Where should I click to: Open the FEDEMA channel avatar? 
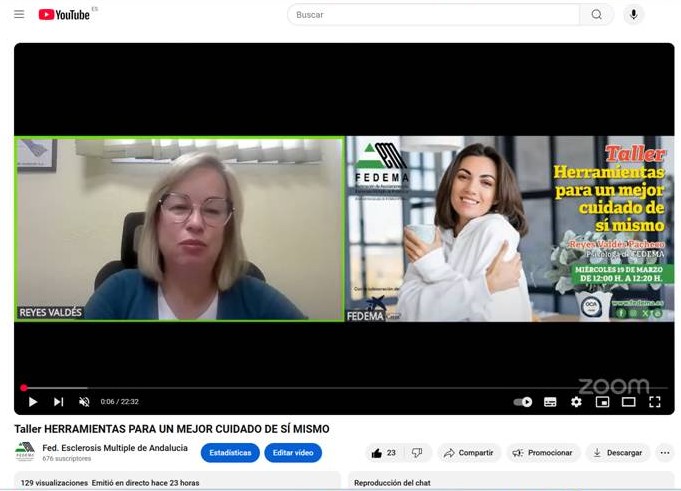point(25,451)
